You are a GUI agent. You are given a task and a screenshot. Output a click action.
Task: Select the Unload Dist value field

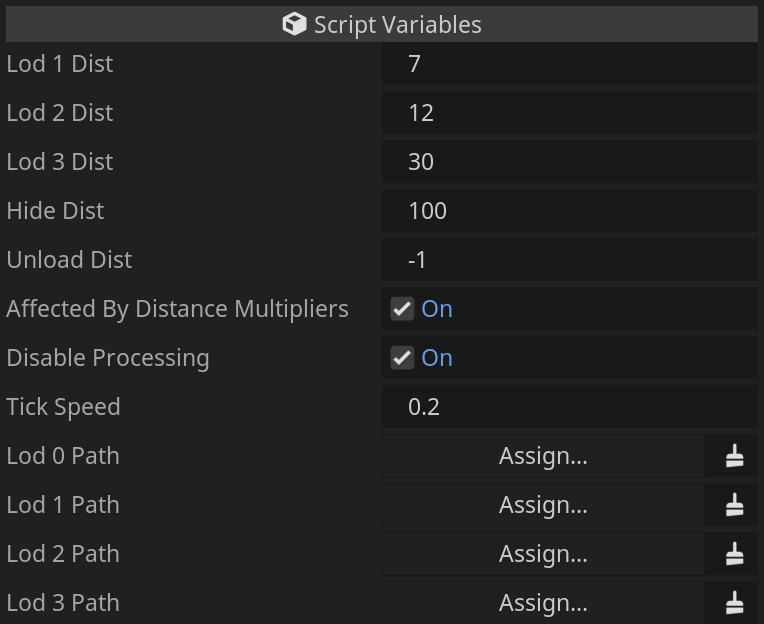click(570, 260)
